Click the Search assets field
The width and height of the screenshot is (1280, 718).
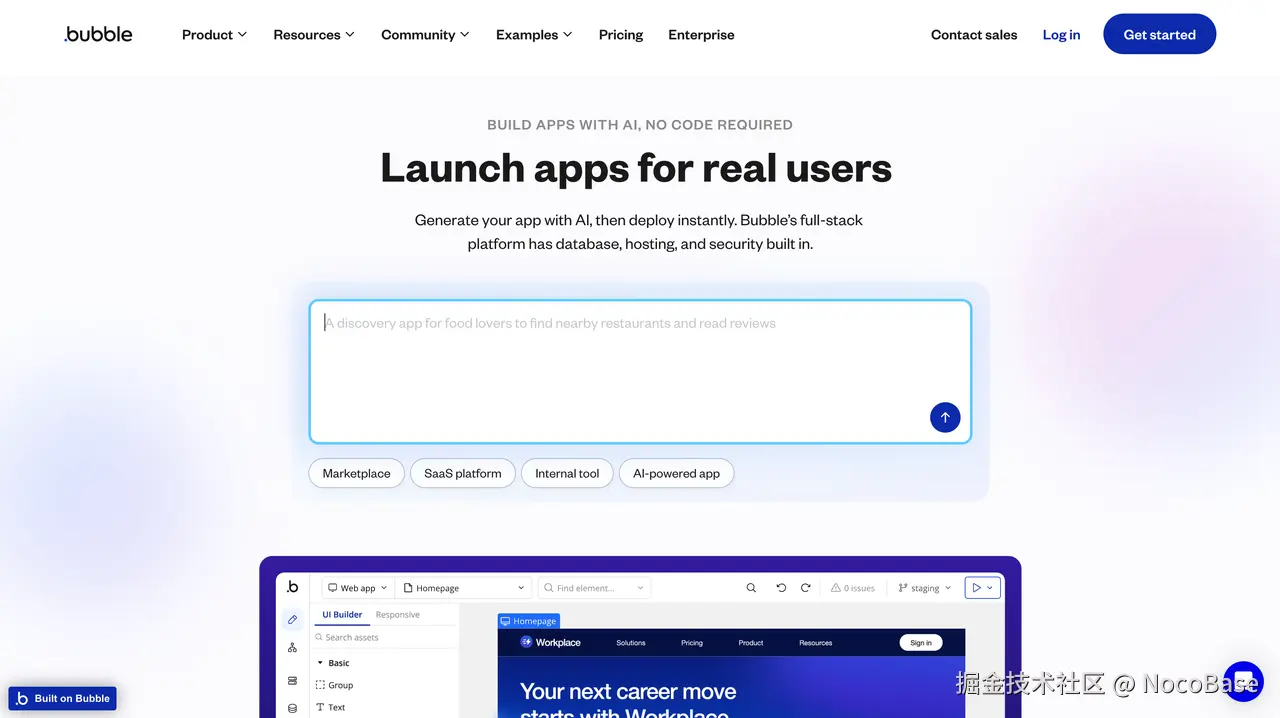point(385,637)
